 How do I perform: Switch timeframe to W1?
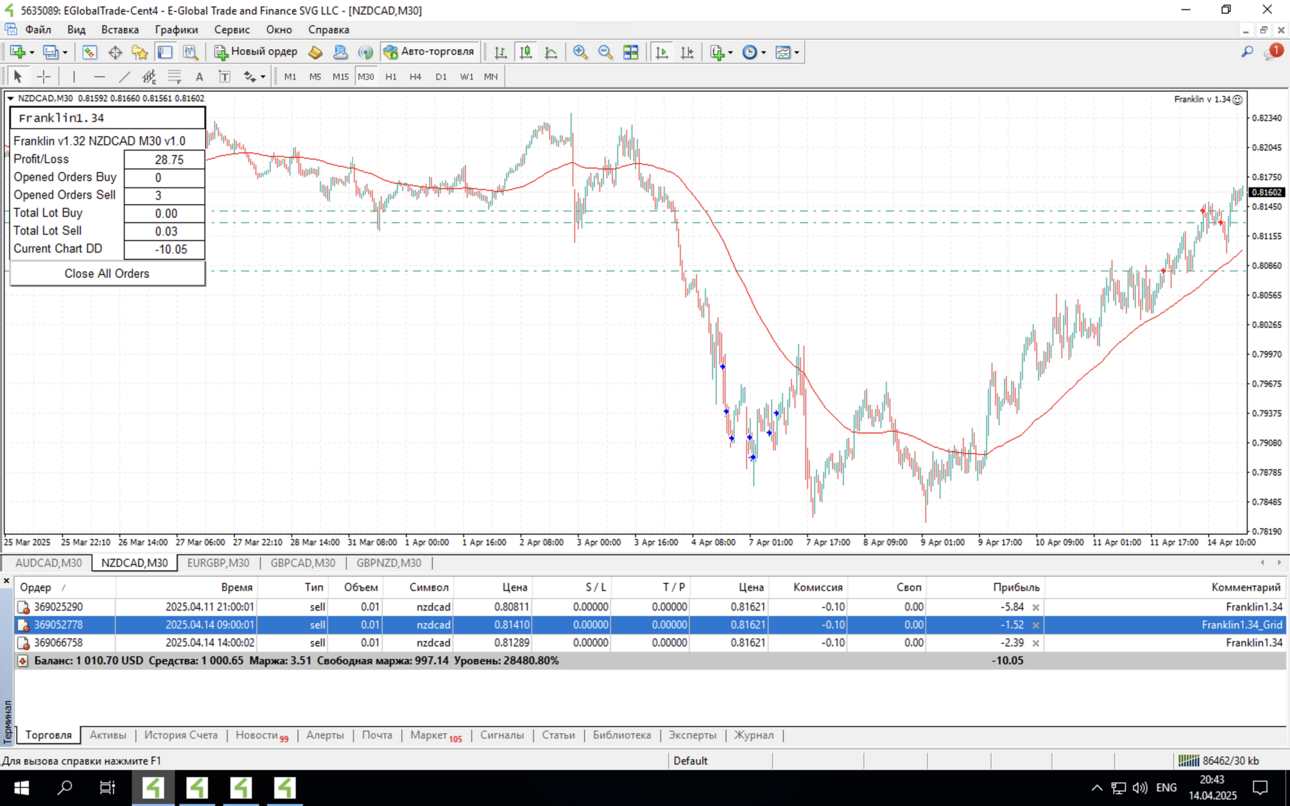coord(466,76)
